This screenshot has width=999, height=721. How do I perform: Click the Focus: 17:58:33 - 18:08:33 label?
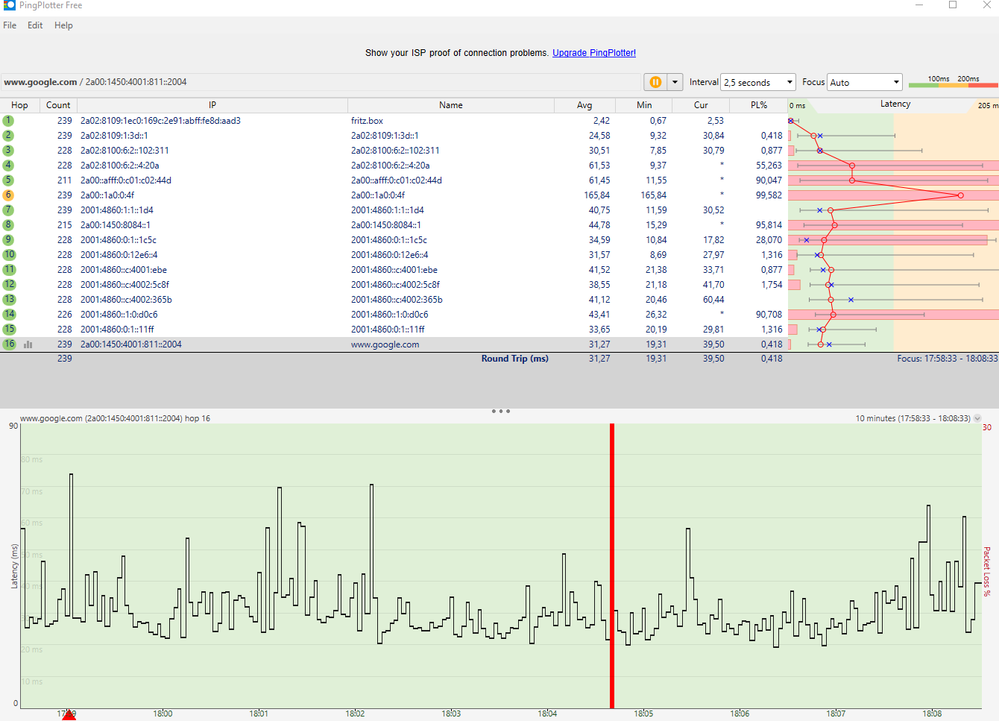click(947, 359)
